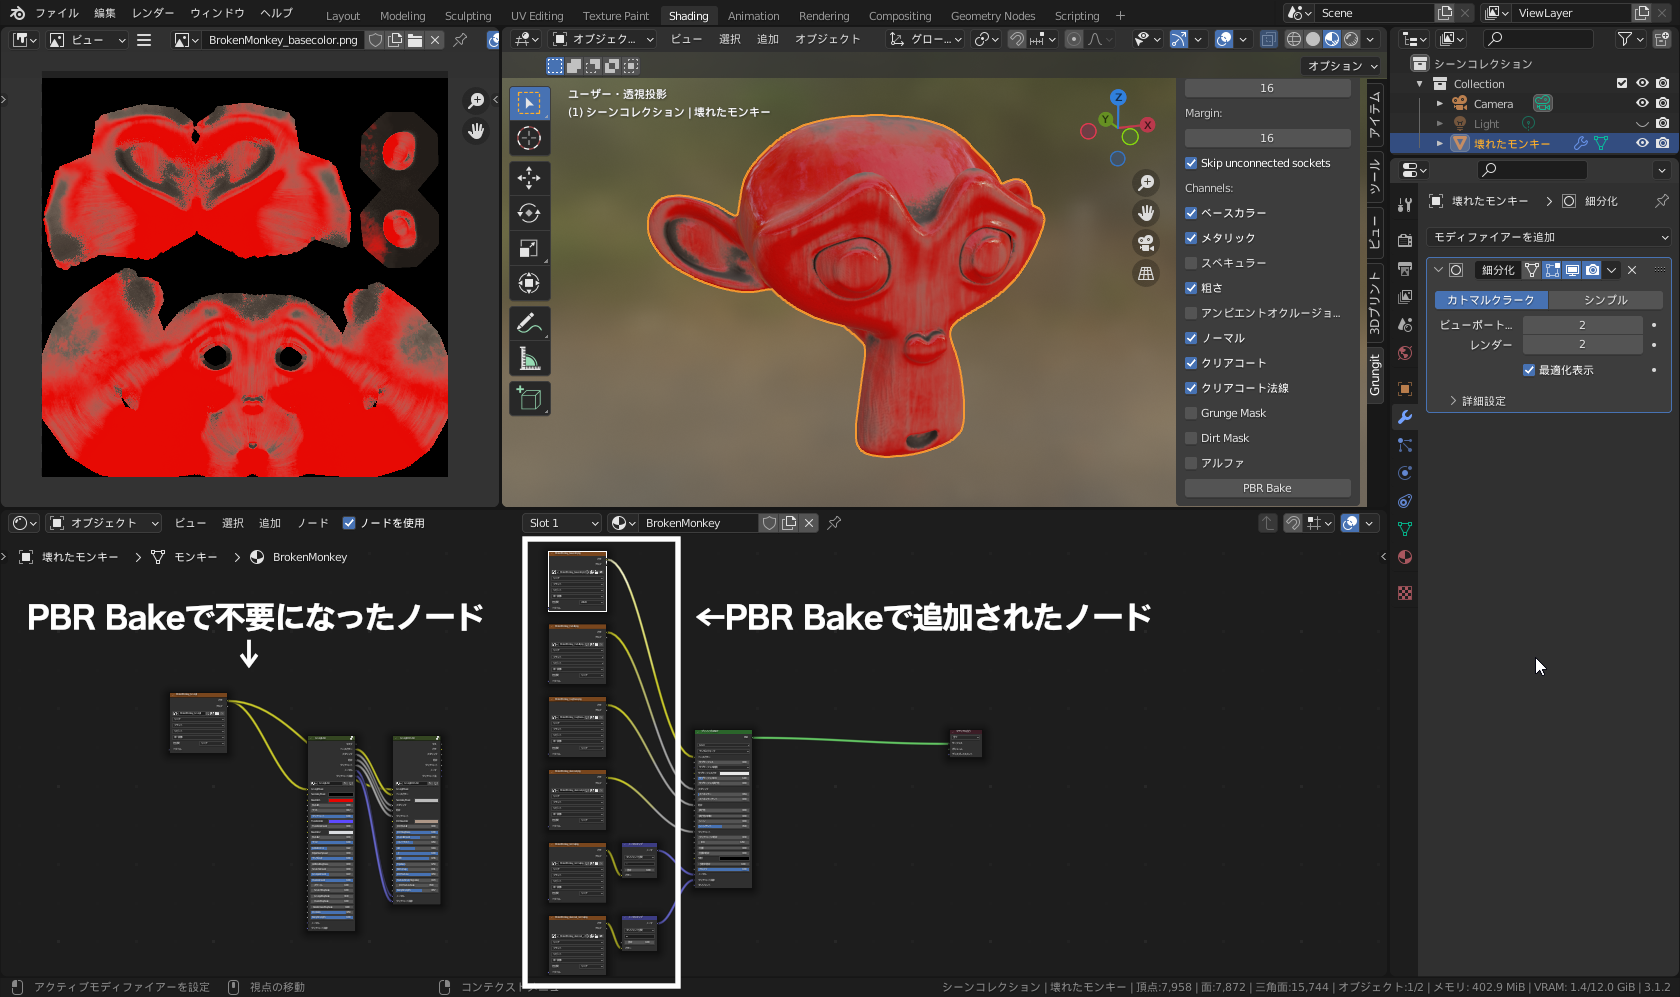The height and width of the screenshot is (997, 1680).
Task: Click the レンダー subdivision level slider
Action: (1582, 344)
